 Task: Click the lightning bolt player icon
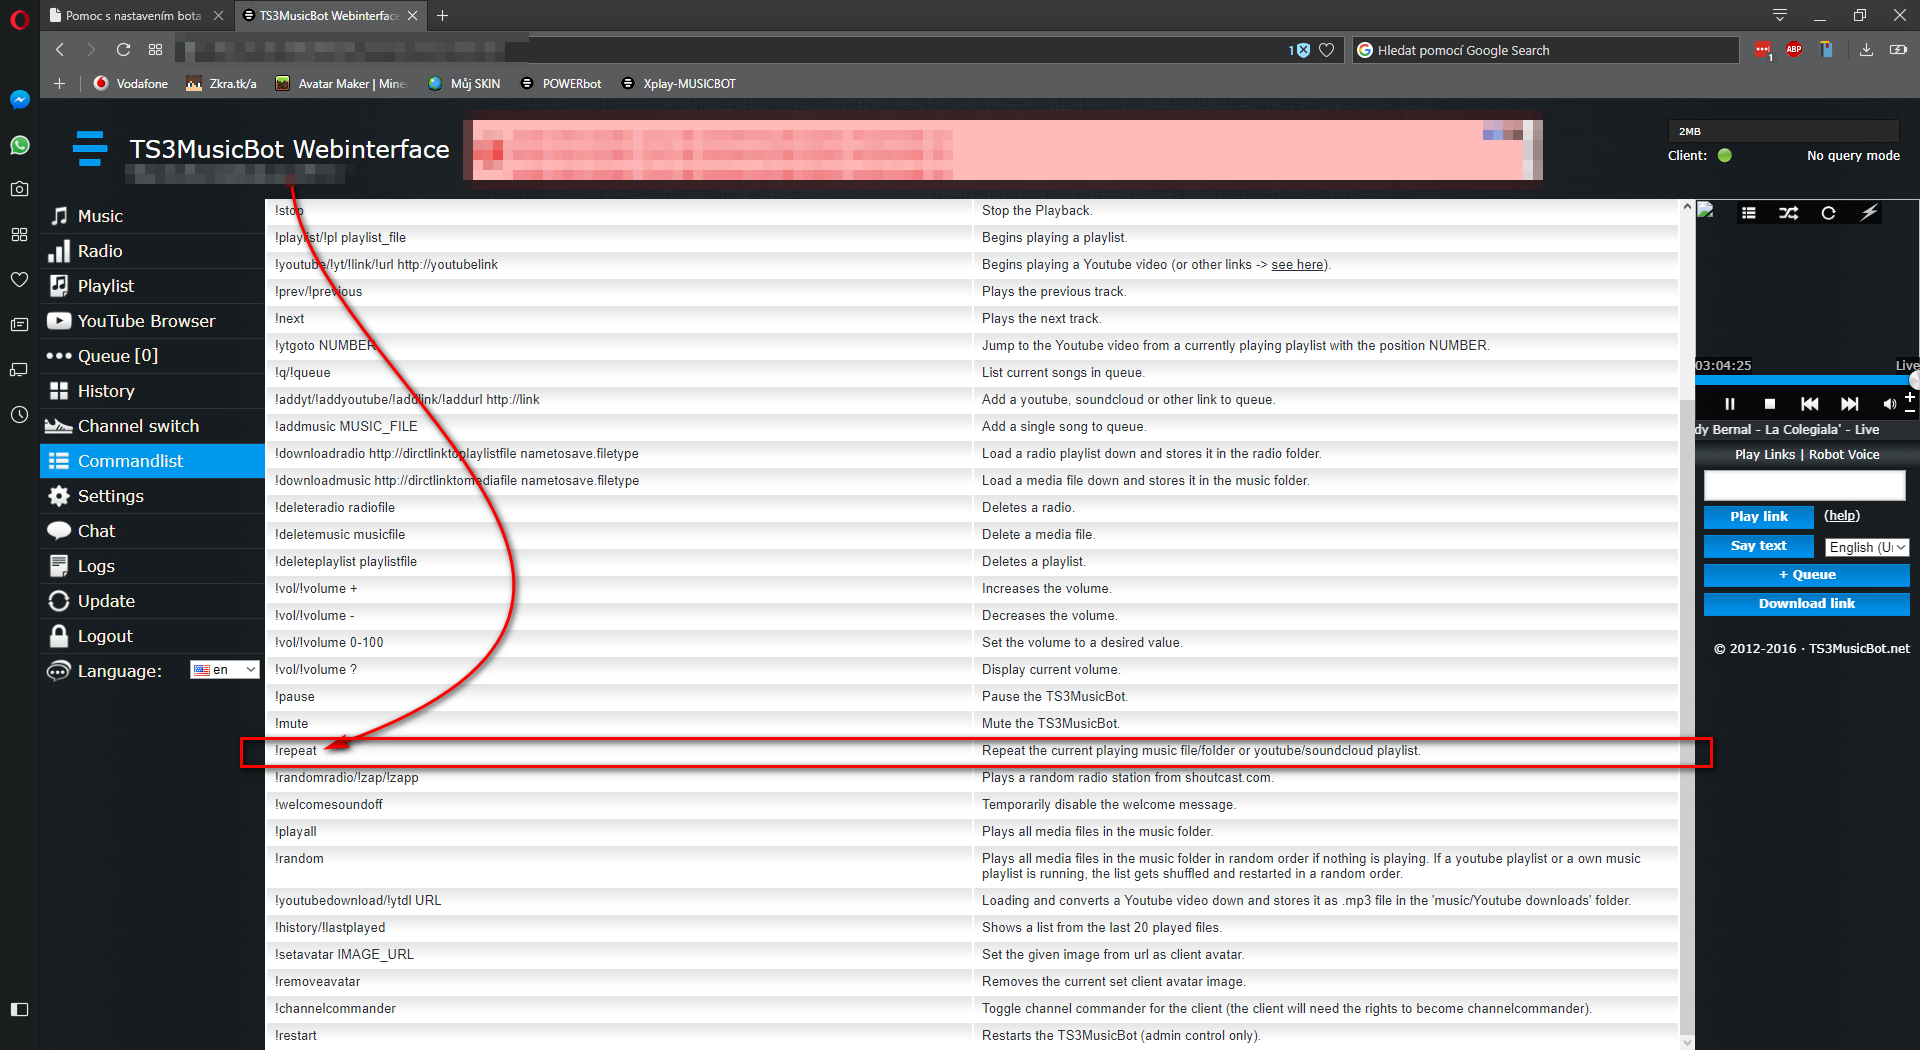1869,212
